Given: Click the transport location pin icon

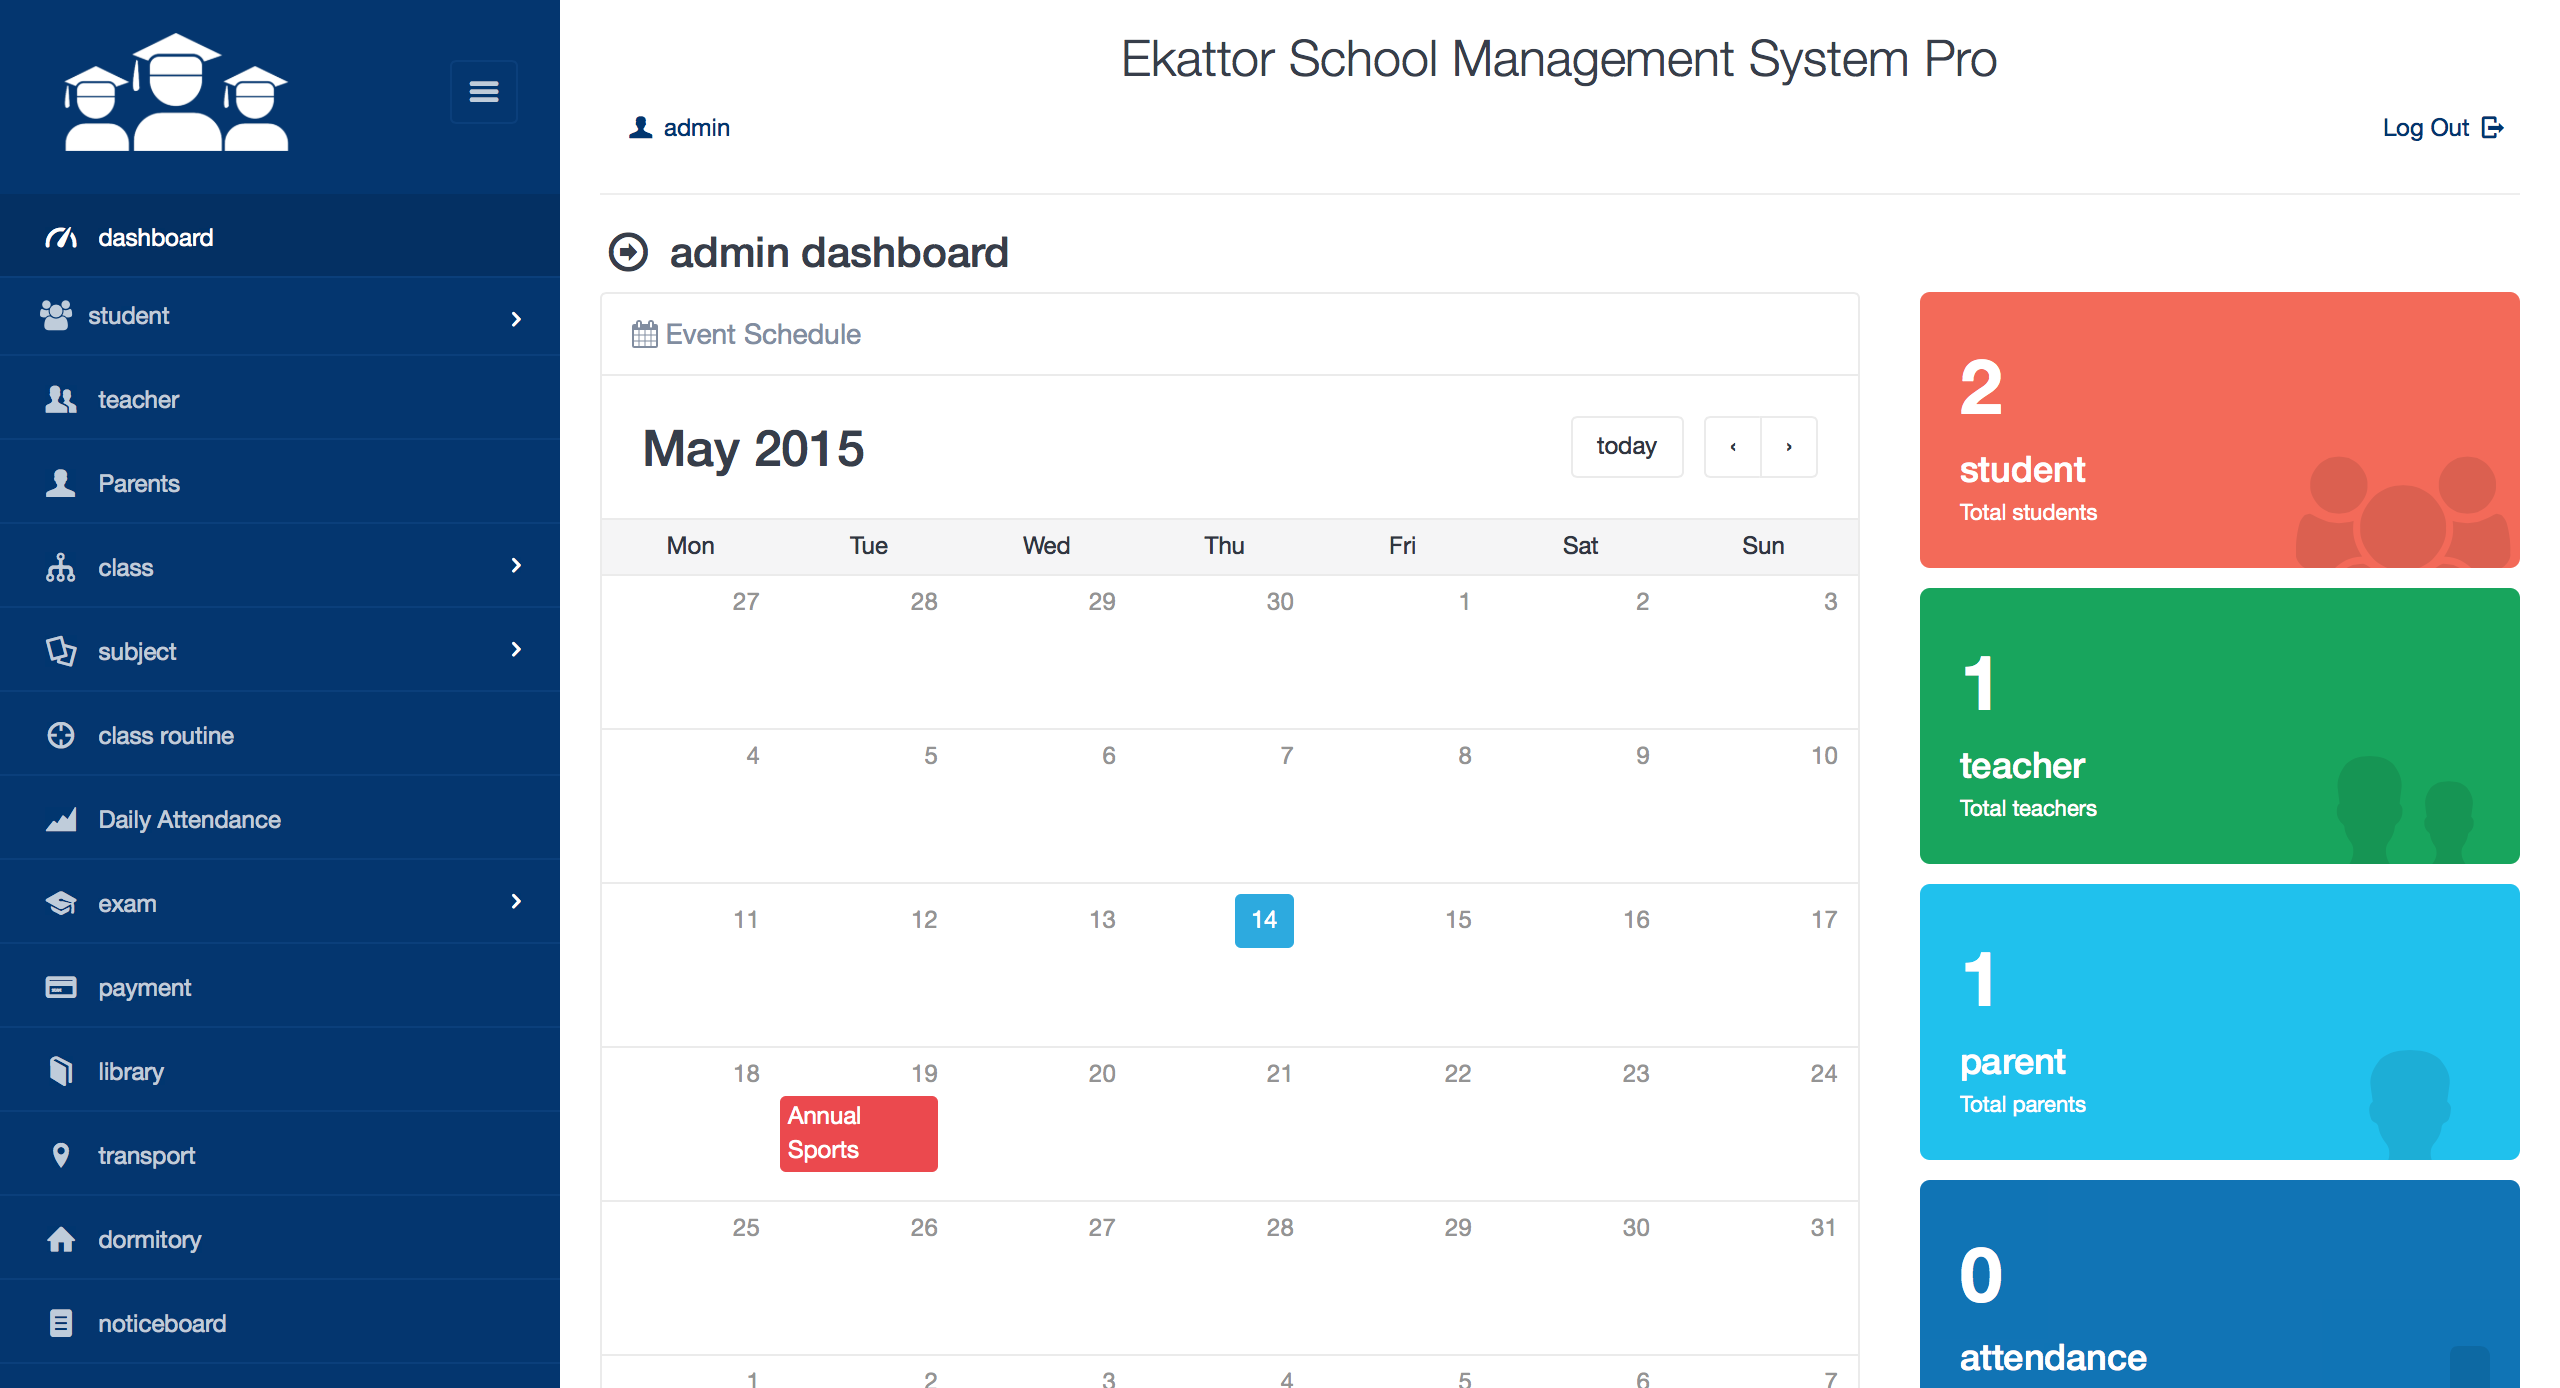Looking at the screenshot, I should click(x=59, y=1155).
